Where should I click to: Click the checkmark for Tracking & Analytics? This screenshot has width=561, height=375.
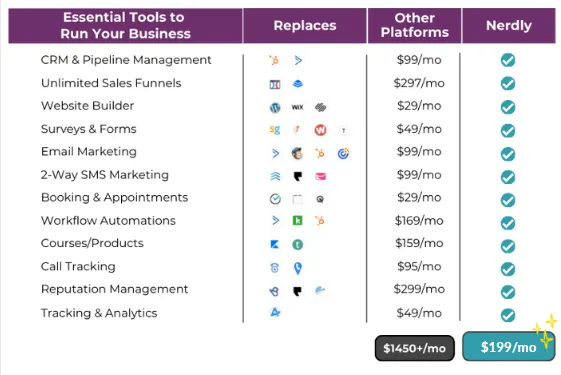tap(508, 315)
